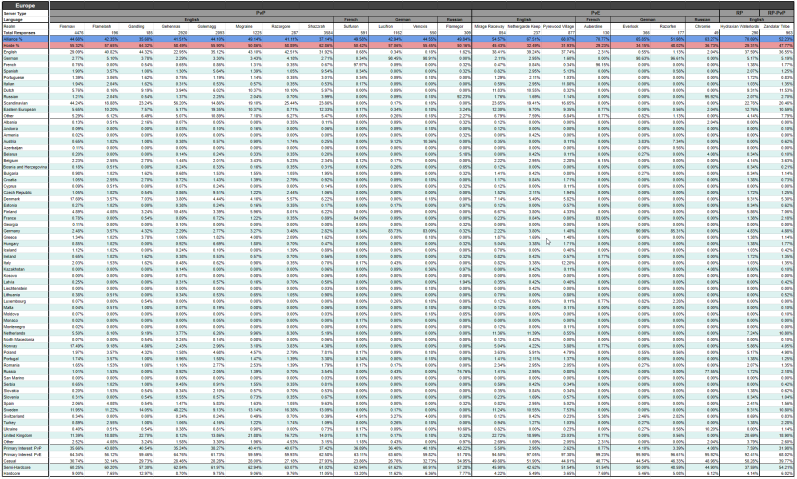Select the Denmark row label
This screenshot has height=479, width=797.
click(x=11, y=199)
